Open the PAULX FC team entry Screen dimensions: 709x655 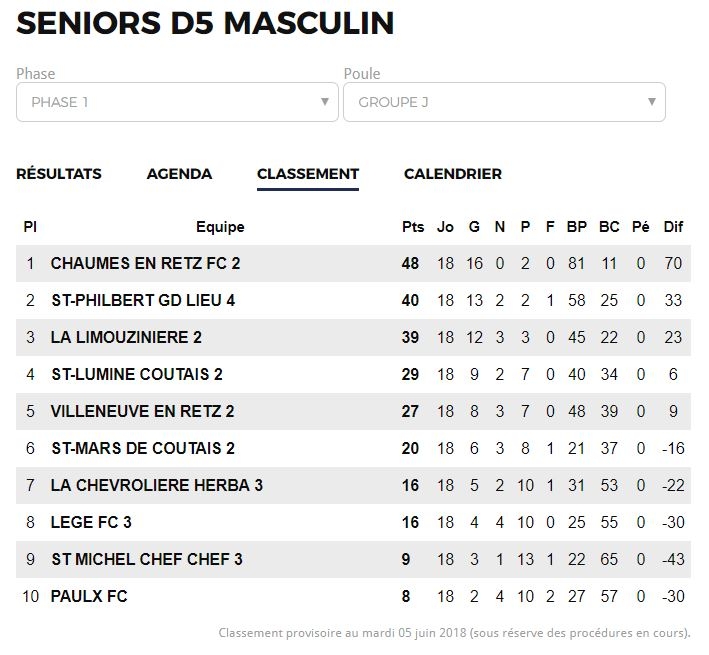89,597
